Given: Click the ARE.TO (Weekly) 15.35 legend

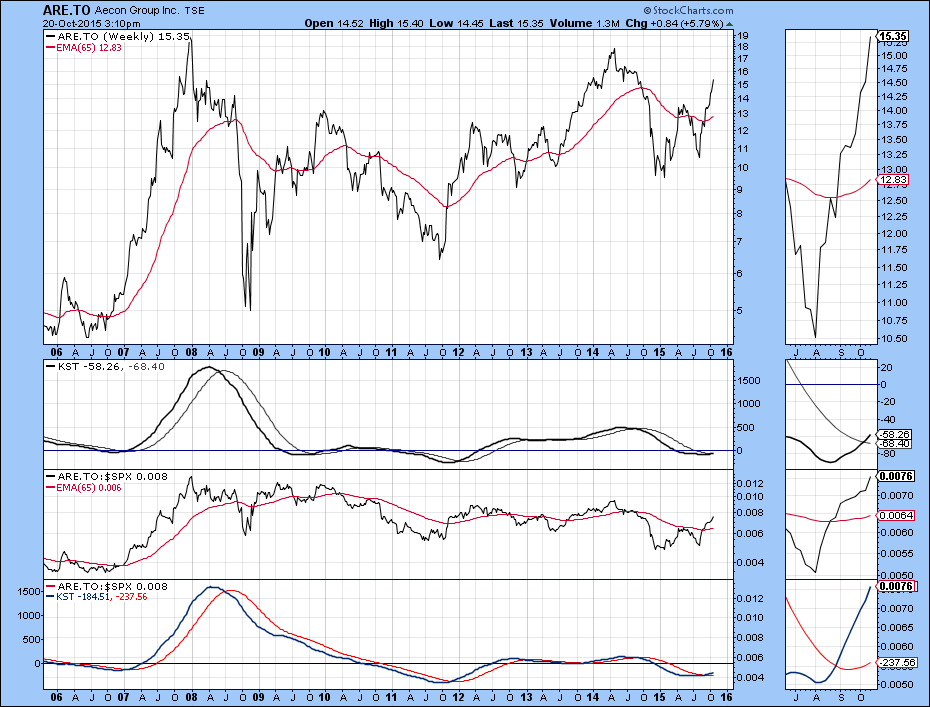Looking at the screenshot, I should coord(118,36).
